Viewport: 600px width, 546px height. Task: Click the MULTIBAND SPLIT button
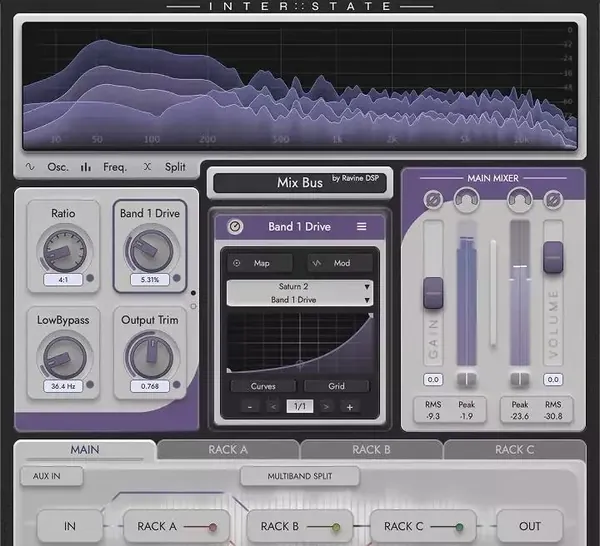(300, 476)
